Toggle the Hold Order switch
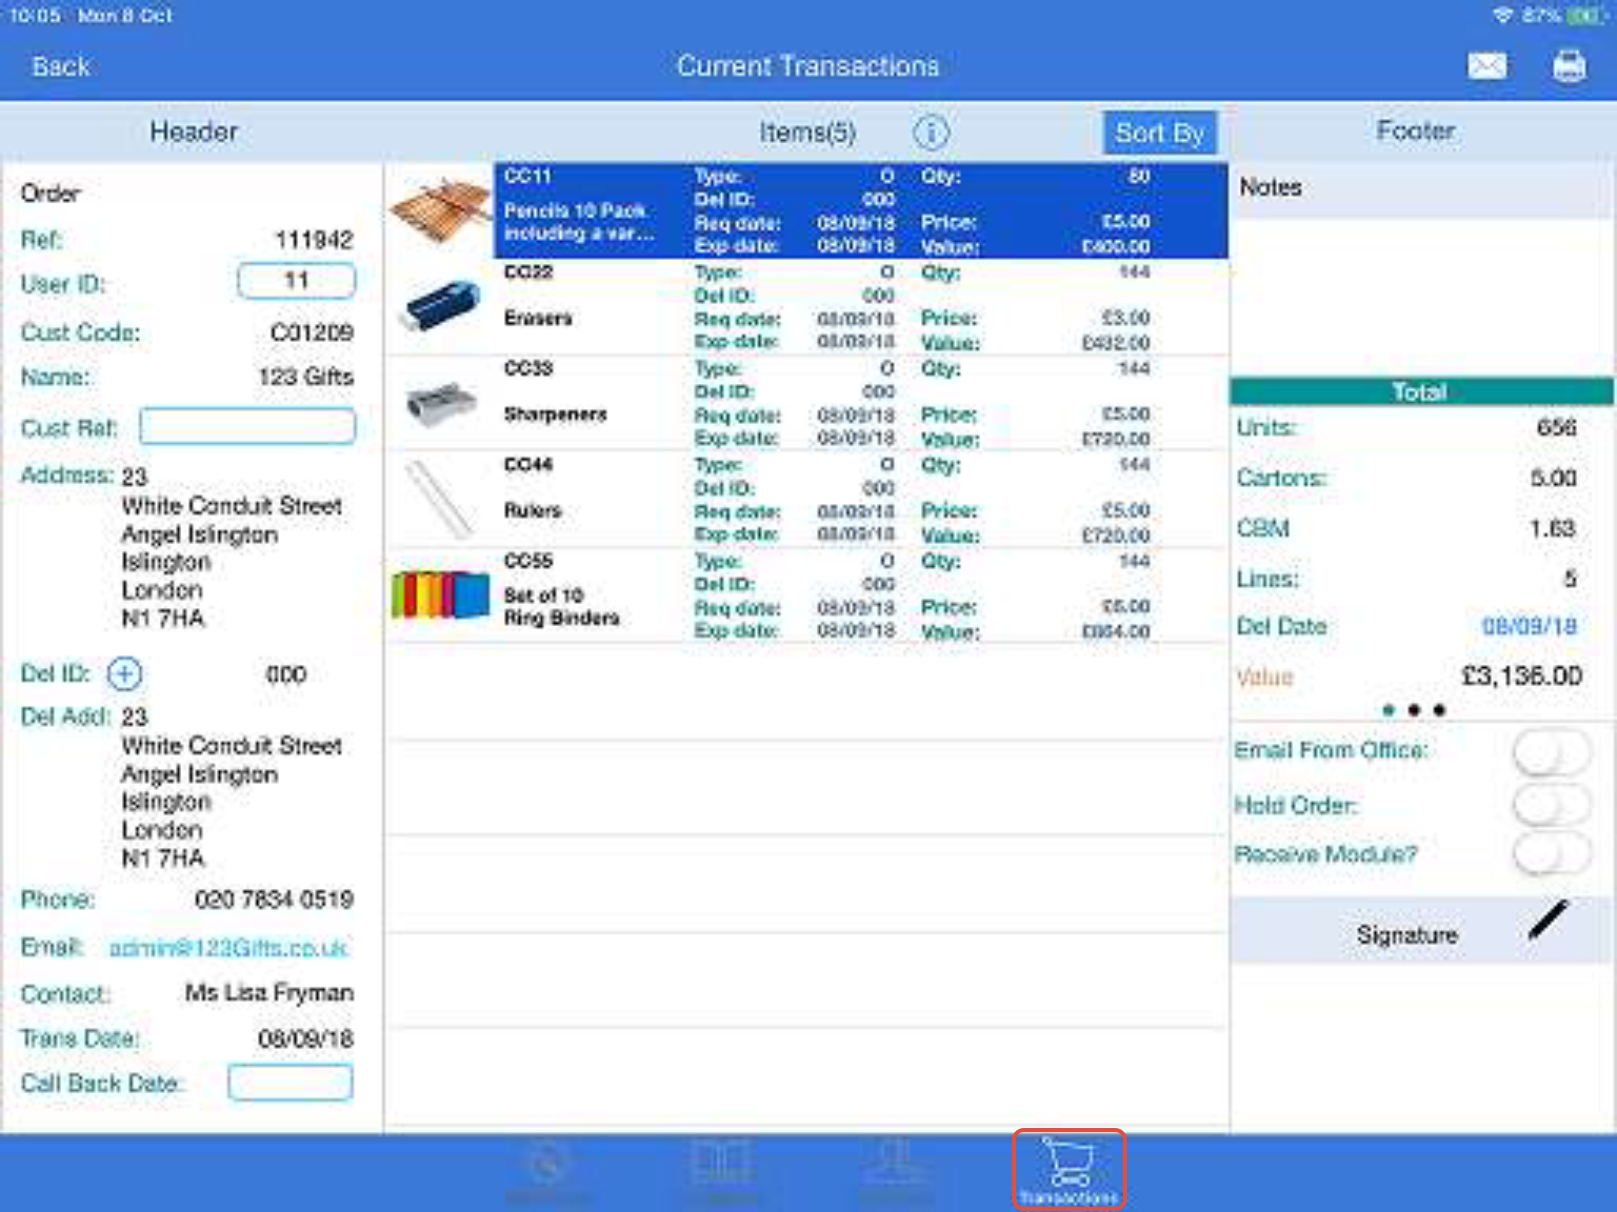 (1550, 804)
